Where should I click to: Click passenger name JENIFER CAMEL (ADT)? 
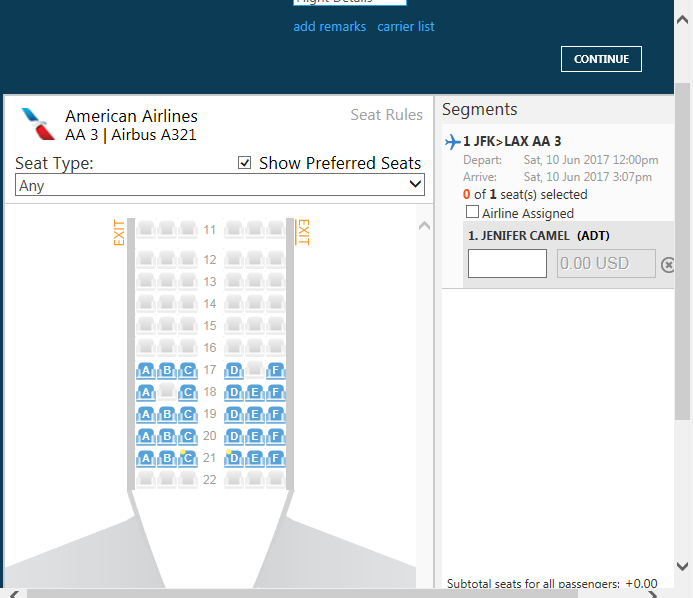[538, 236]
